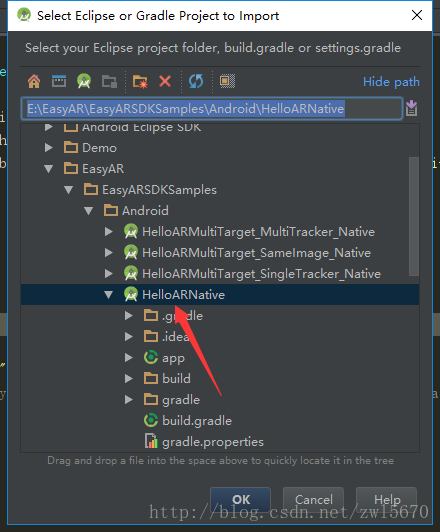Click the app module gradle icon

151,358
